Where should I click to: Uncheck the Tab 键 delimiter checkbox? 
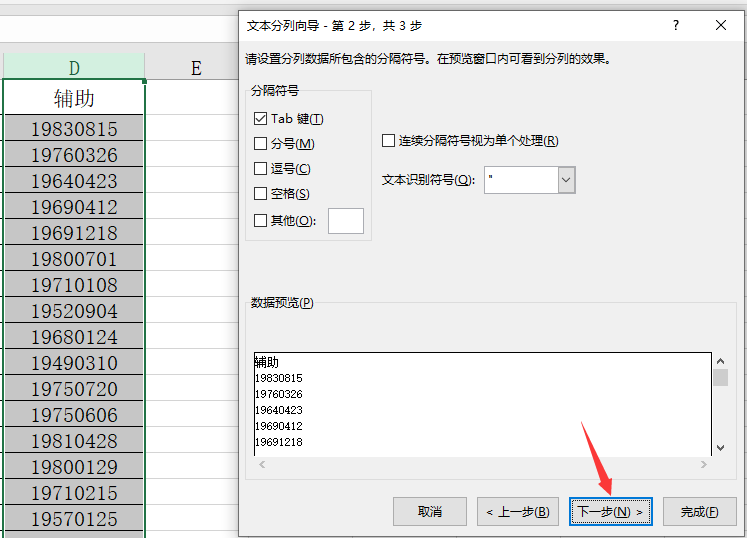261,119
